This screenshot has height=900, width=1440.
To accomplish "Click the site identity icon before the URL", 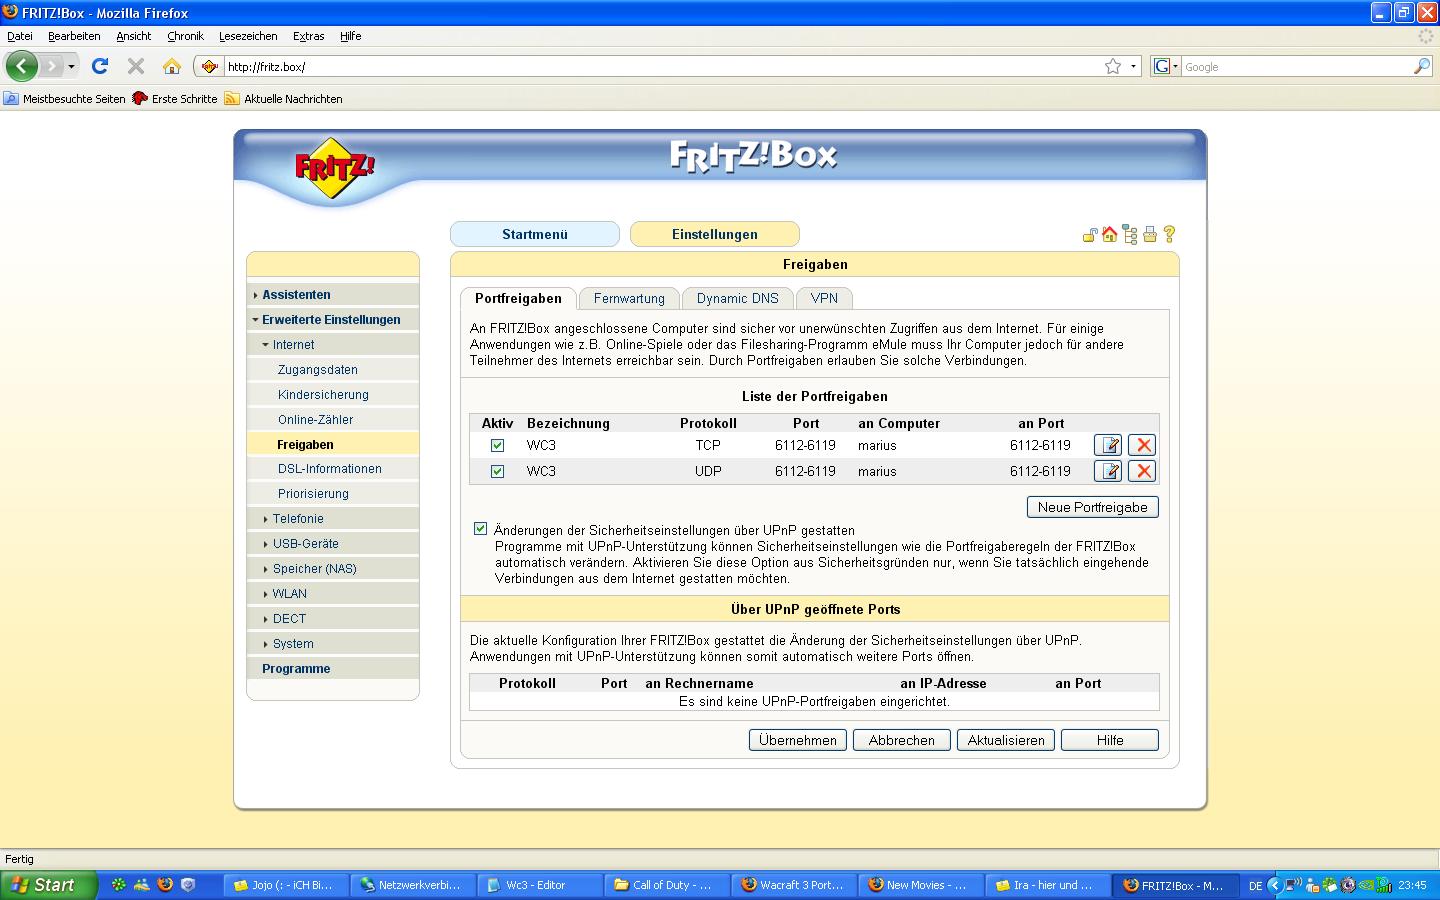I will (209, 66).
